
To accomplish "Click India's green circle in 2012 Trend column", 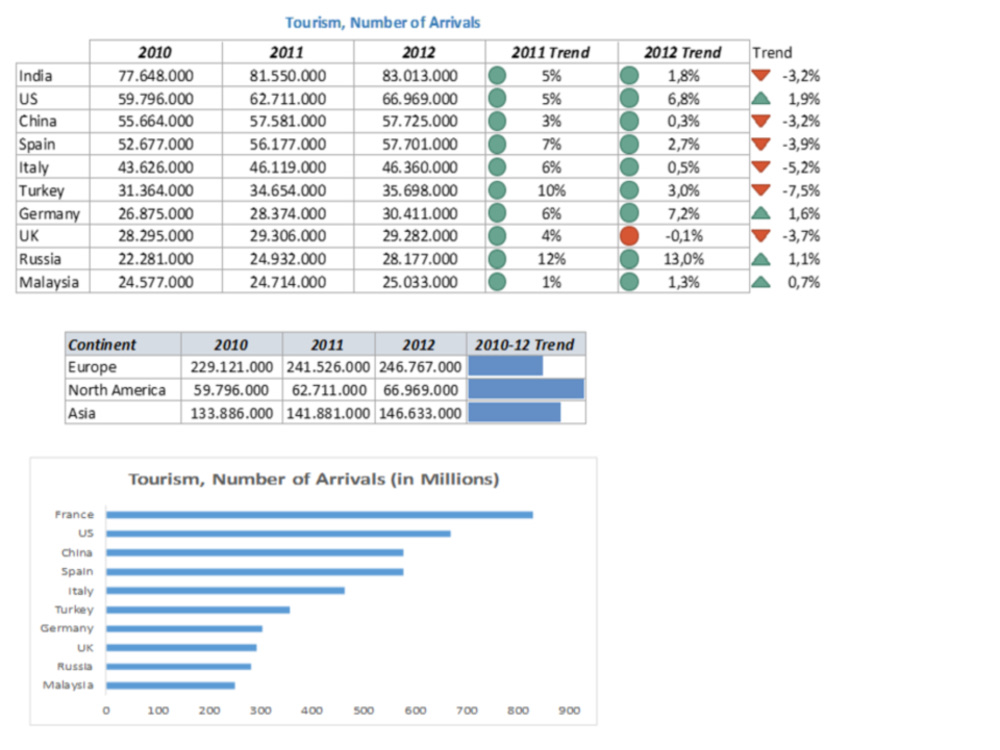I will (x=629, y=76).
